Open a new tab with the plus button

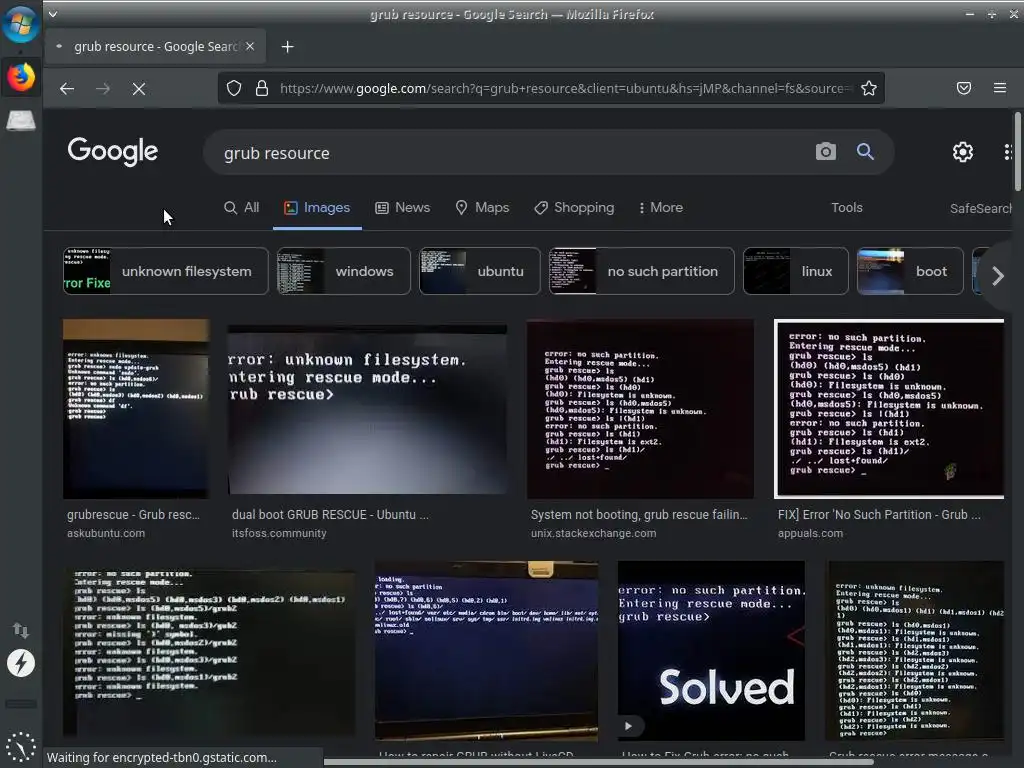[287, 47]
